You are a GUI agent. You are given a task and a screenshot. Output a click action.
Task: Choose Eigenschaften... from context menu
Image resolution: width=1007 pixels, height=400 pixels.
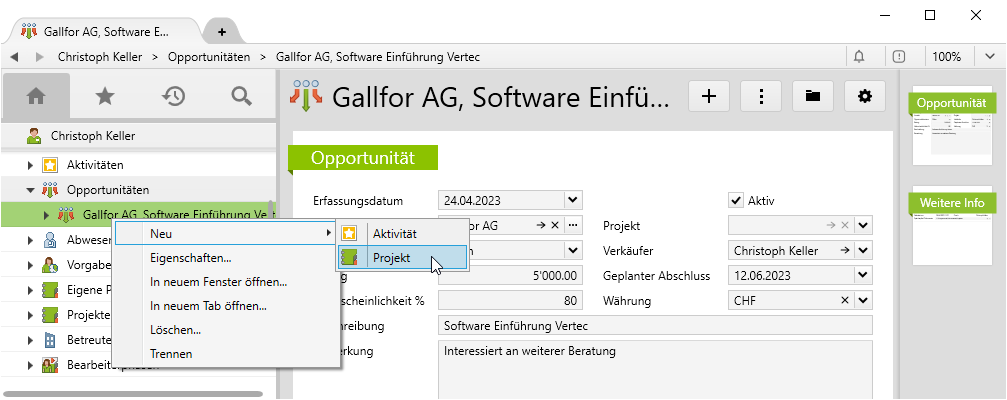tap(190, 258)
